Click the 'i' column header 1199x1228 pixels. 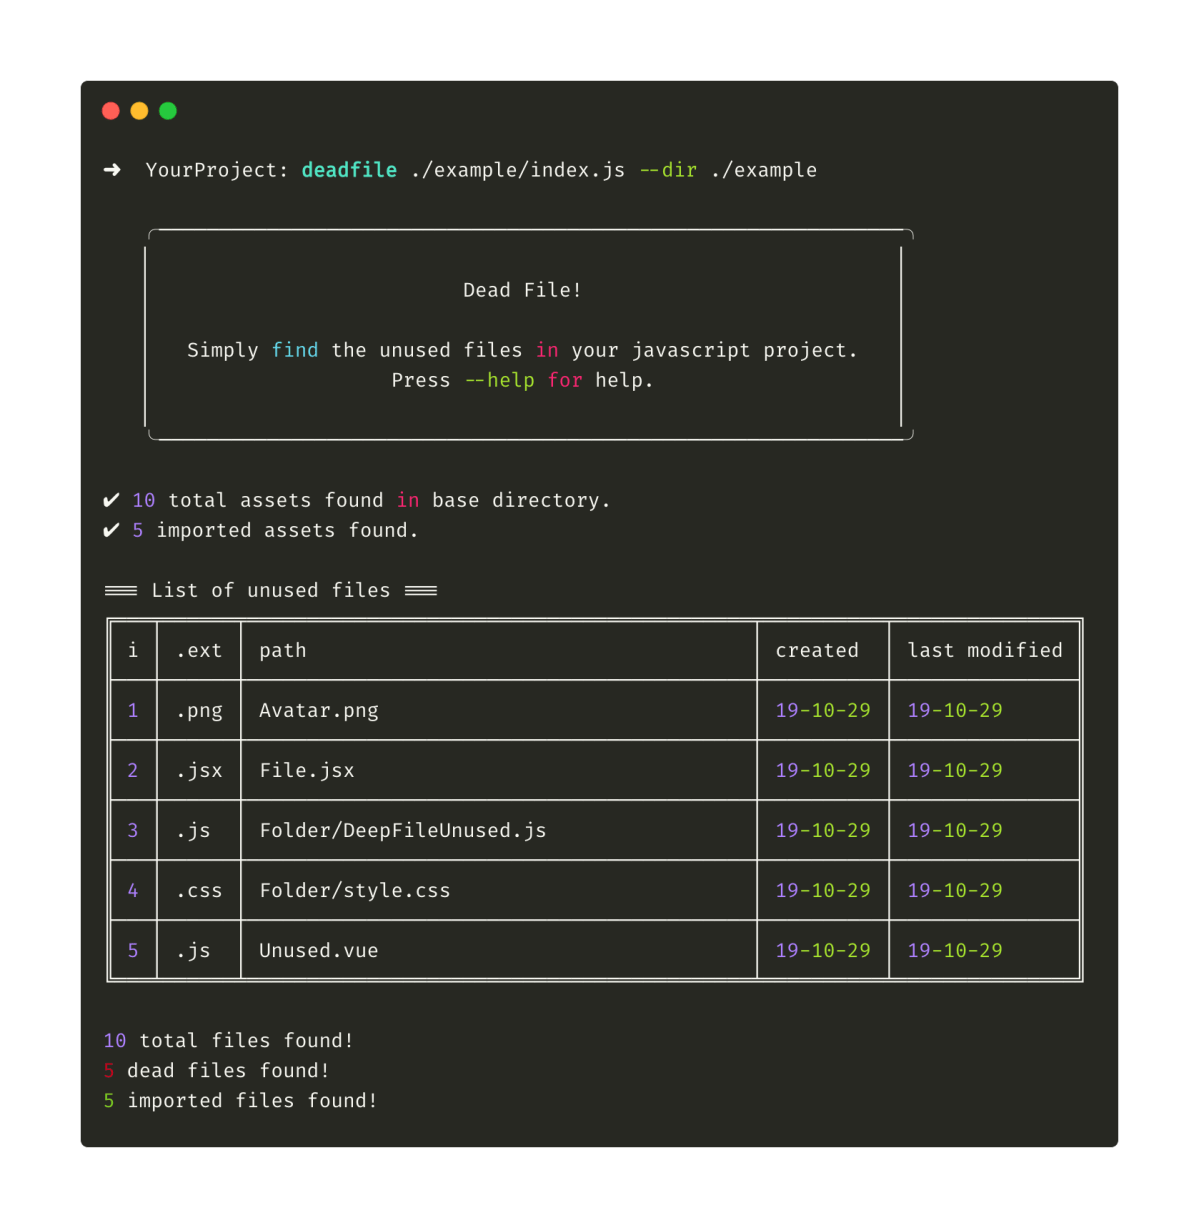[x=133, y=650]
